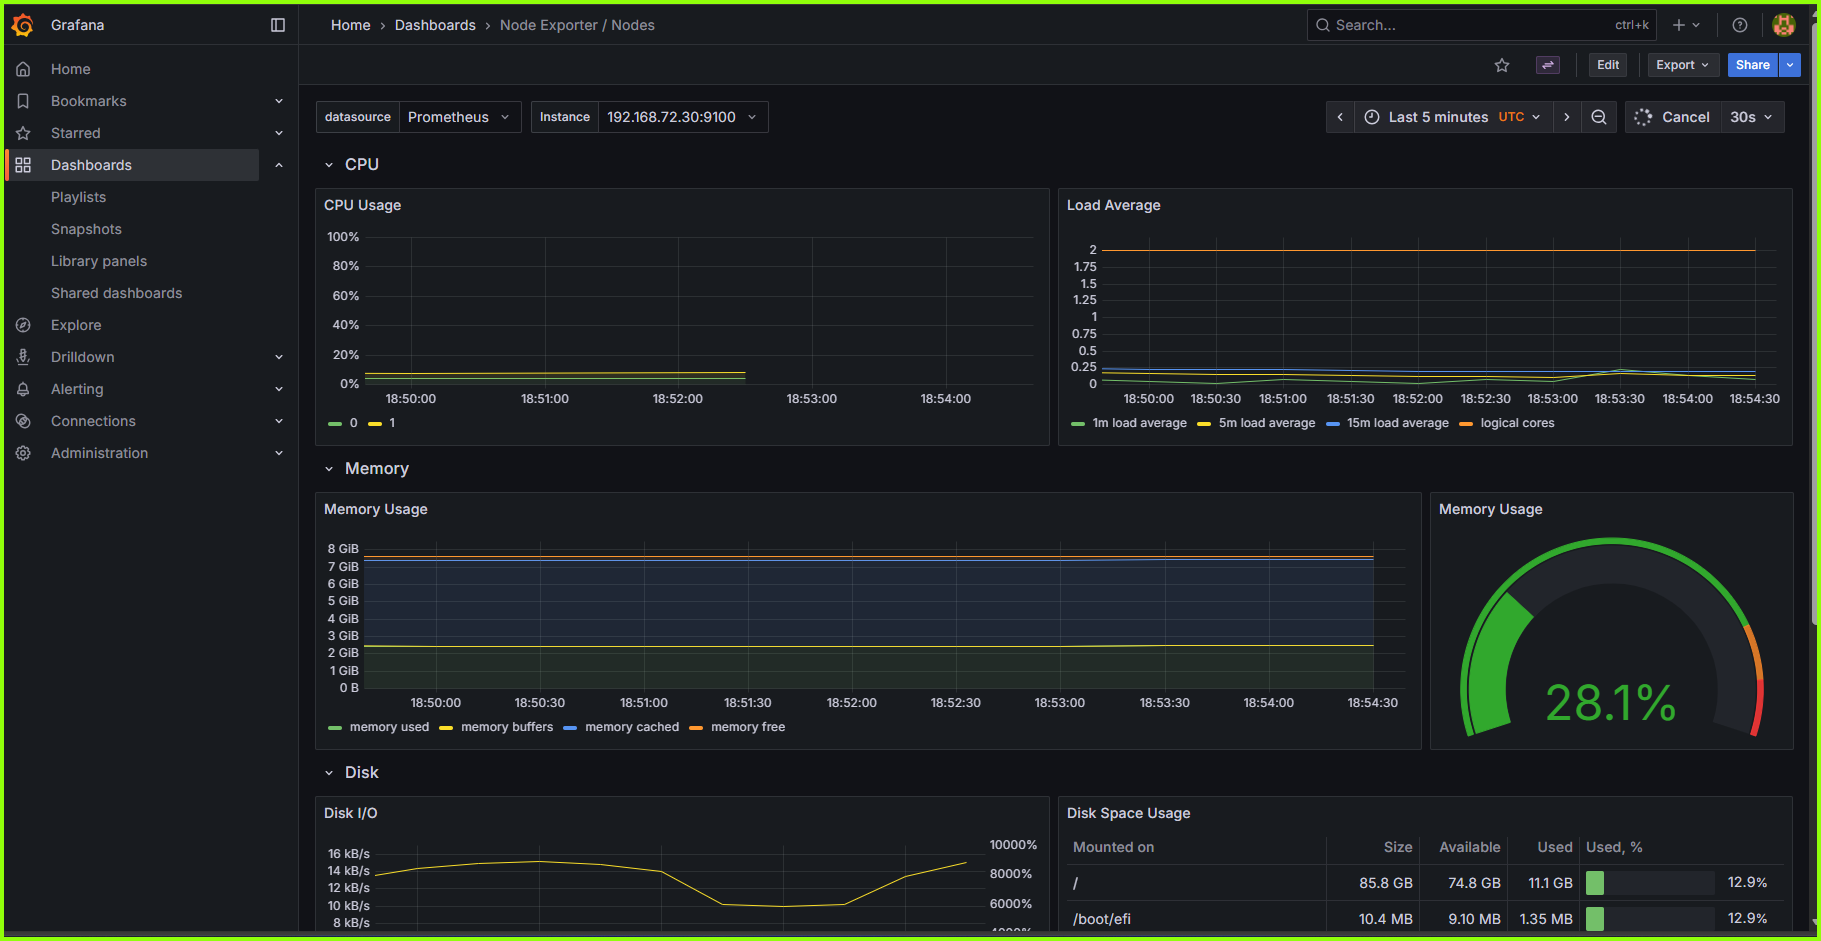Open the Prometheus datasource selector
The width and height of the screenshot is (1821, 941).
tap(459, 116)
